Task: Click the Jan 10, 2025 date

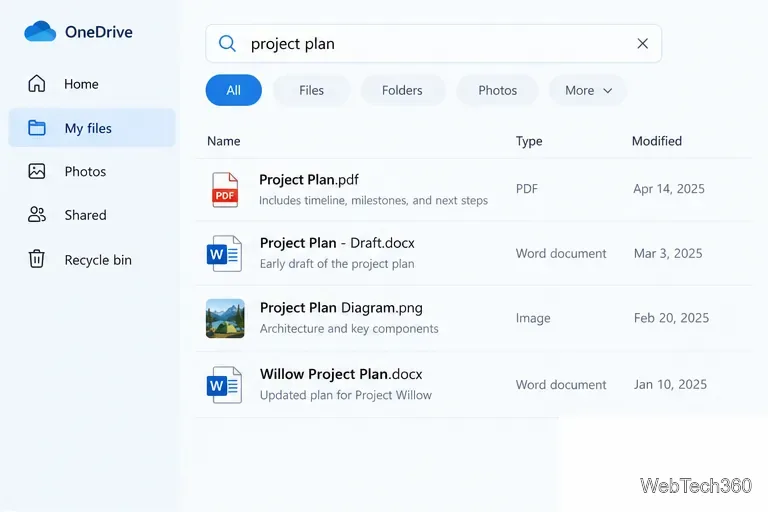Action: click(671, 384)
